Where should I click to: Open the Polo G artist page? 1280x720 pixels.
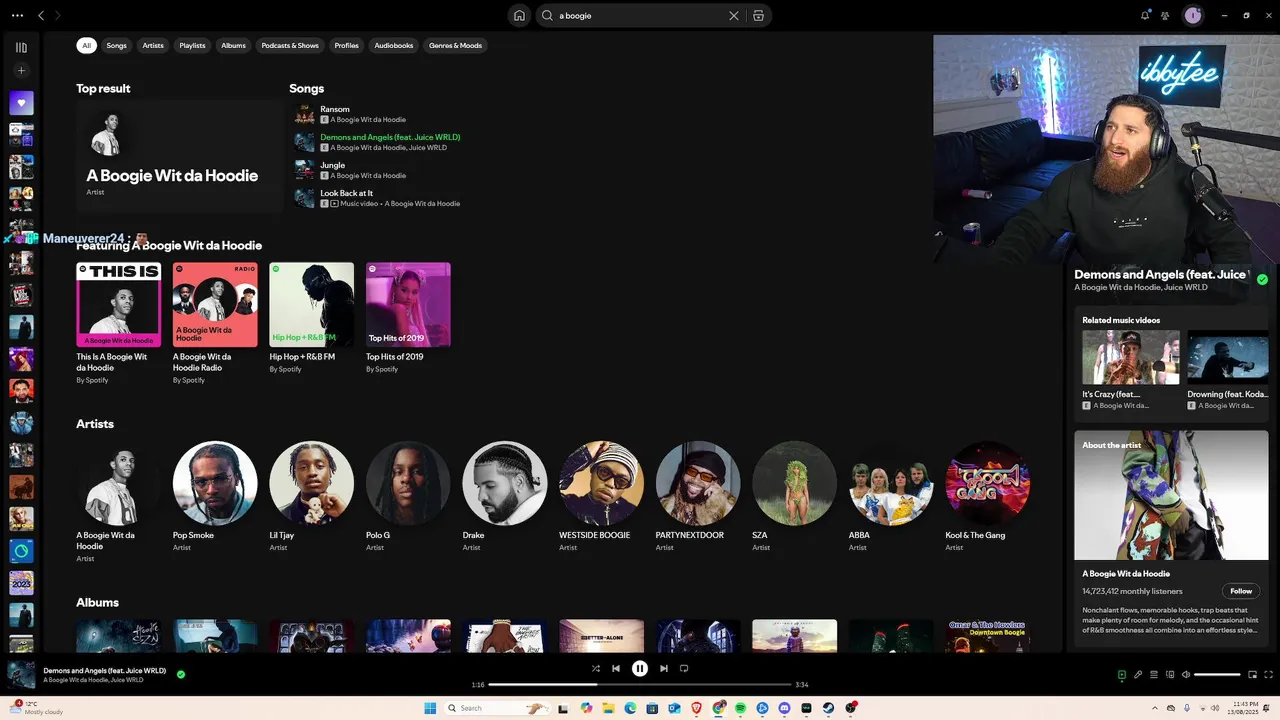408,484
